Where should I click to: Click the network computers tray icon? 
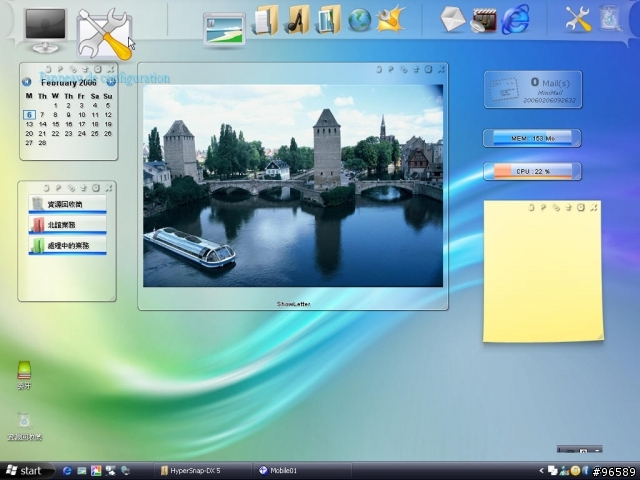[x=553, y=471]
